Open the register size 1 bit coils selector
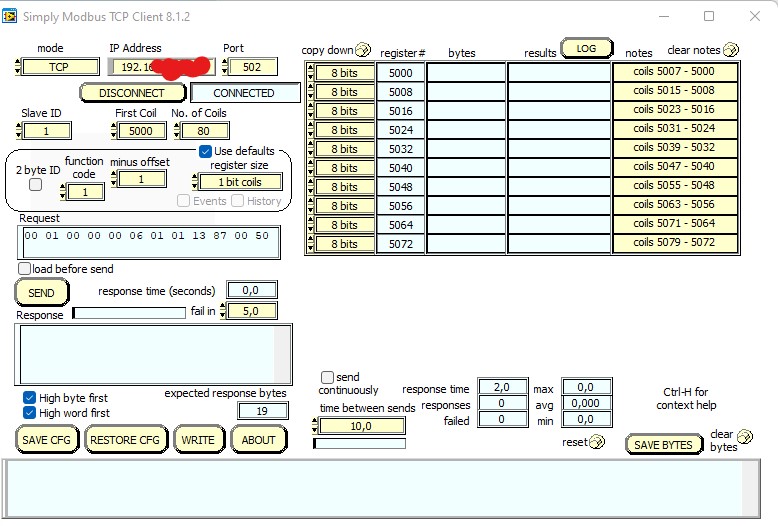Viewport: 778px width, 526px height. (240, 182)
